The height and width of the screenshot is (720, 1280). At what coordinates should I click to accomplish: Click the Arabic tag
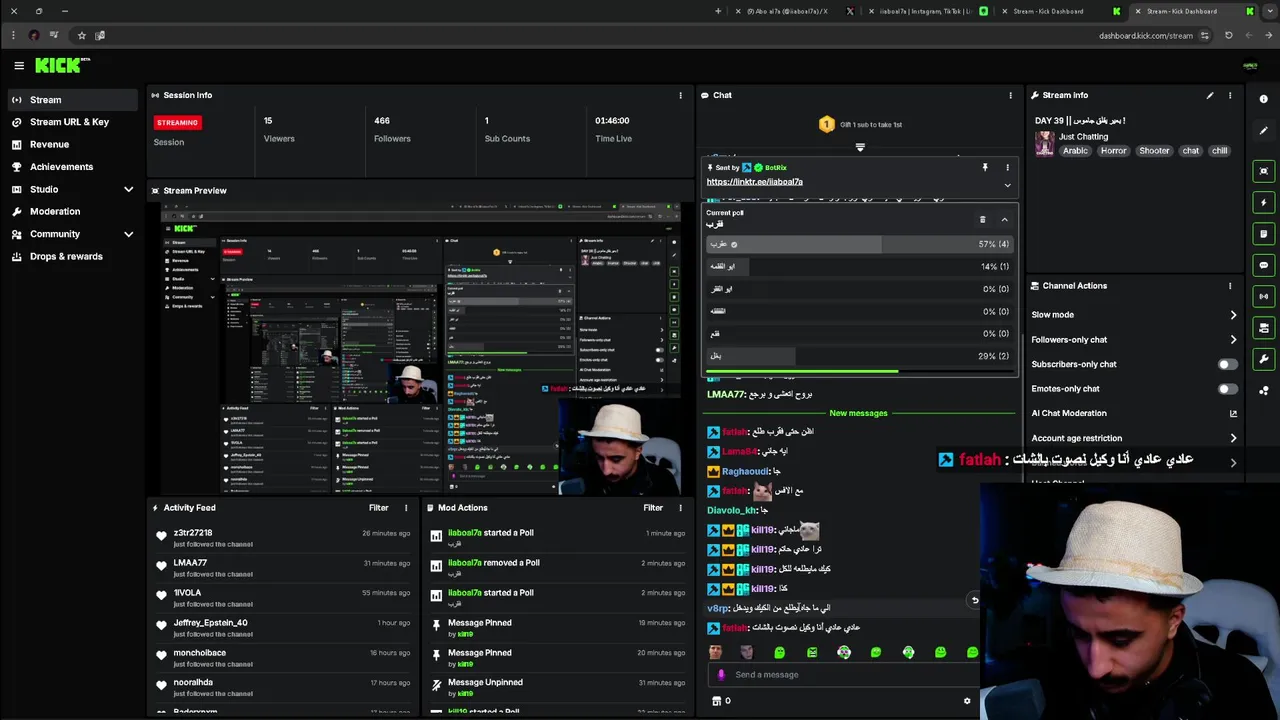(x=1075, y=151)
